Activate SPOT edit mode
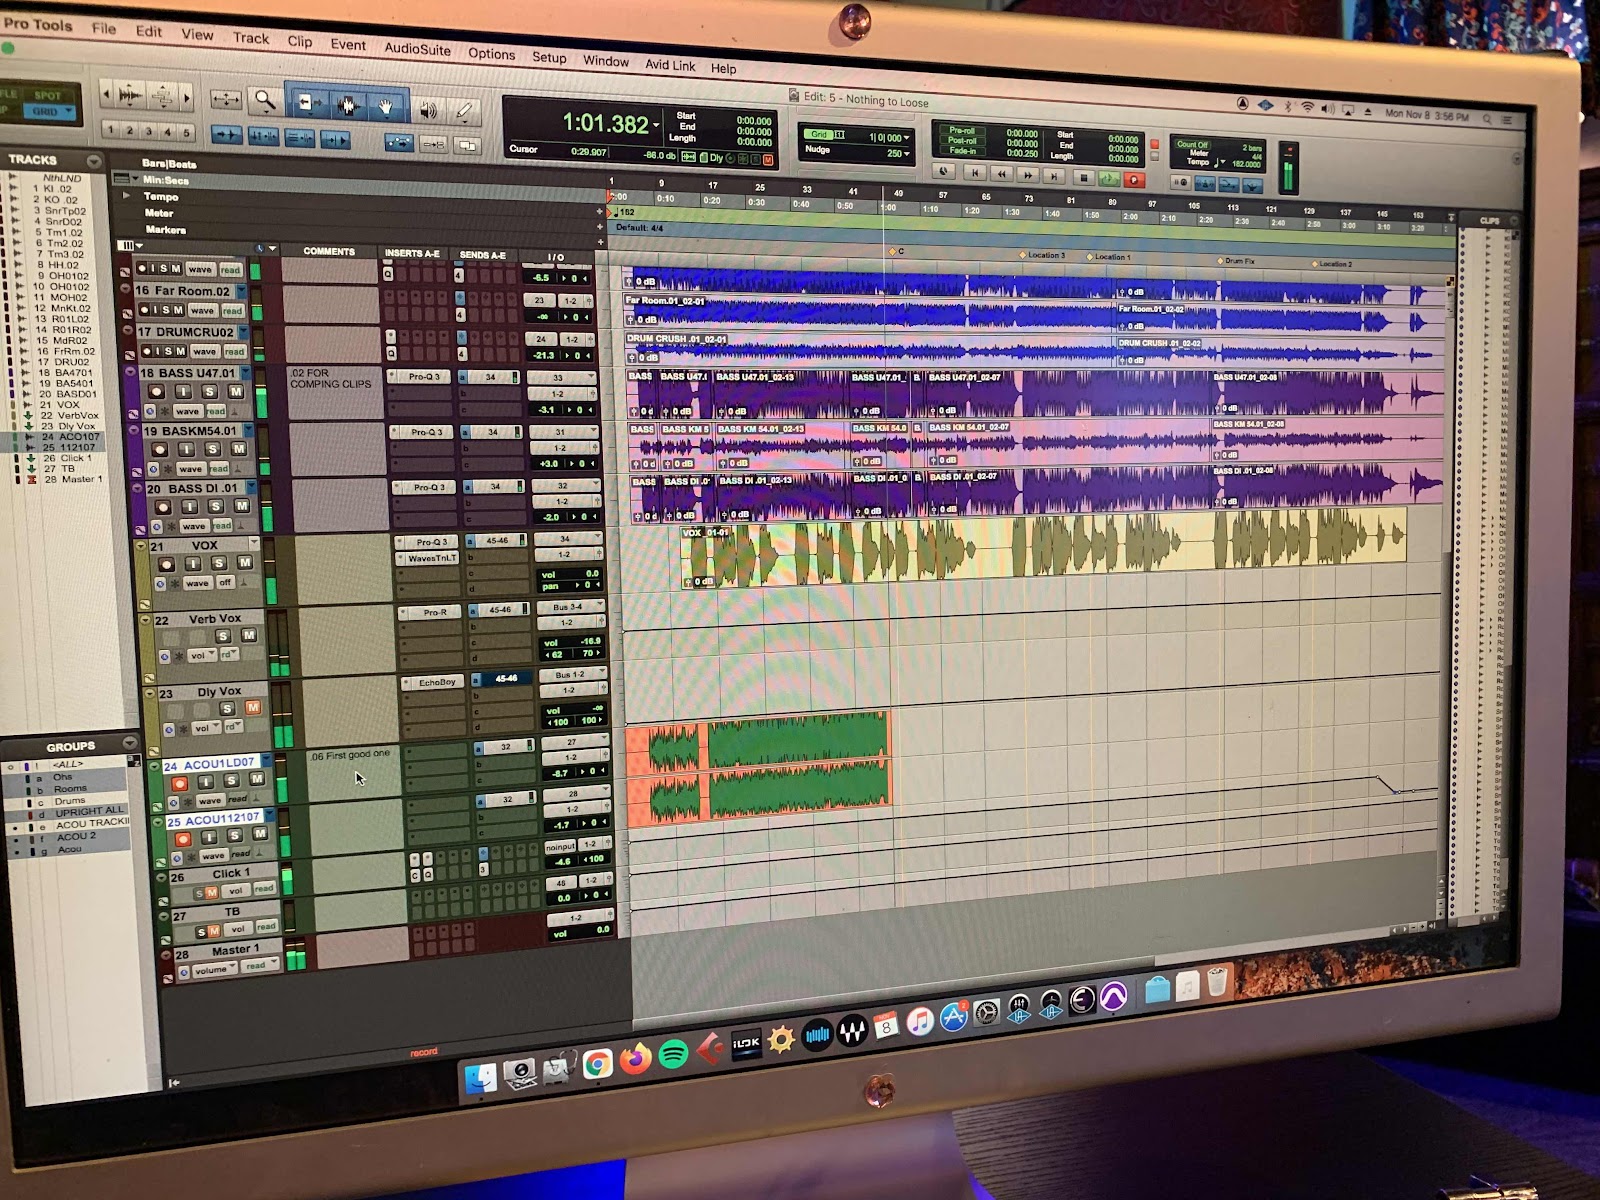 click(x=47, y=96)
